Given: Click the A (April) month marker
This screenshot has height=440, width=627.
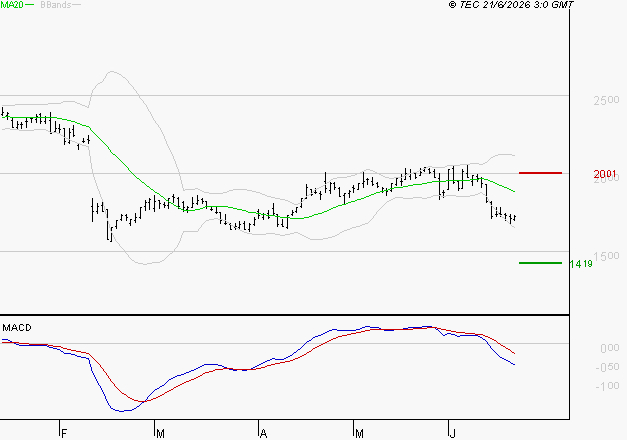Looking at the screenshot, I should [x=263, y=433].
